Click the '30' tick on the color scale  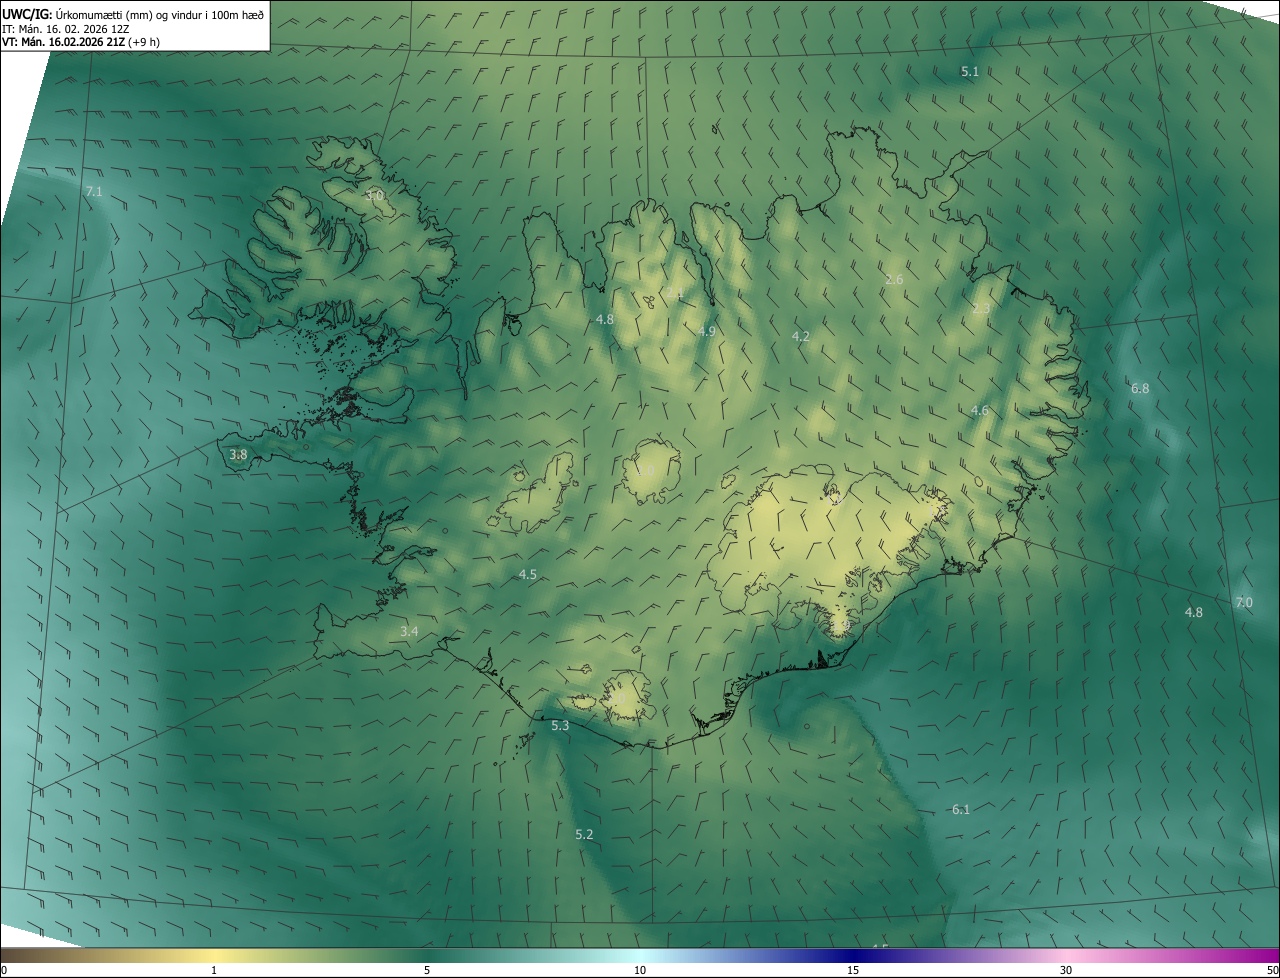pyautogui.click(x=1066, y=970)
